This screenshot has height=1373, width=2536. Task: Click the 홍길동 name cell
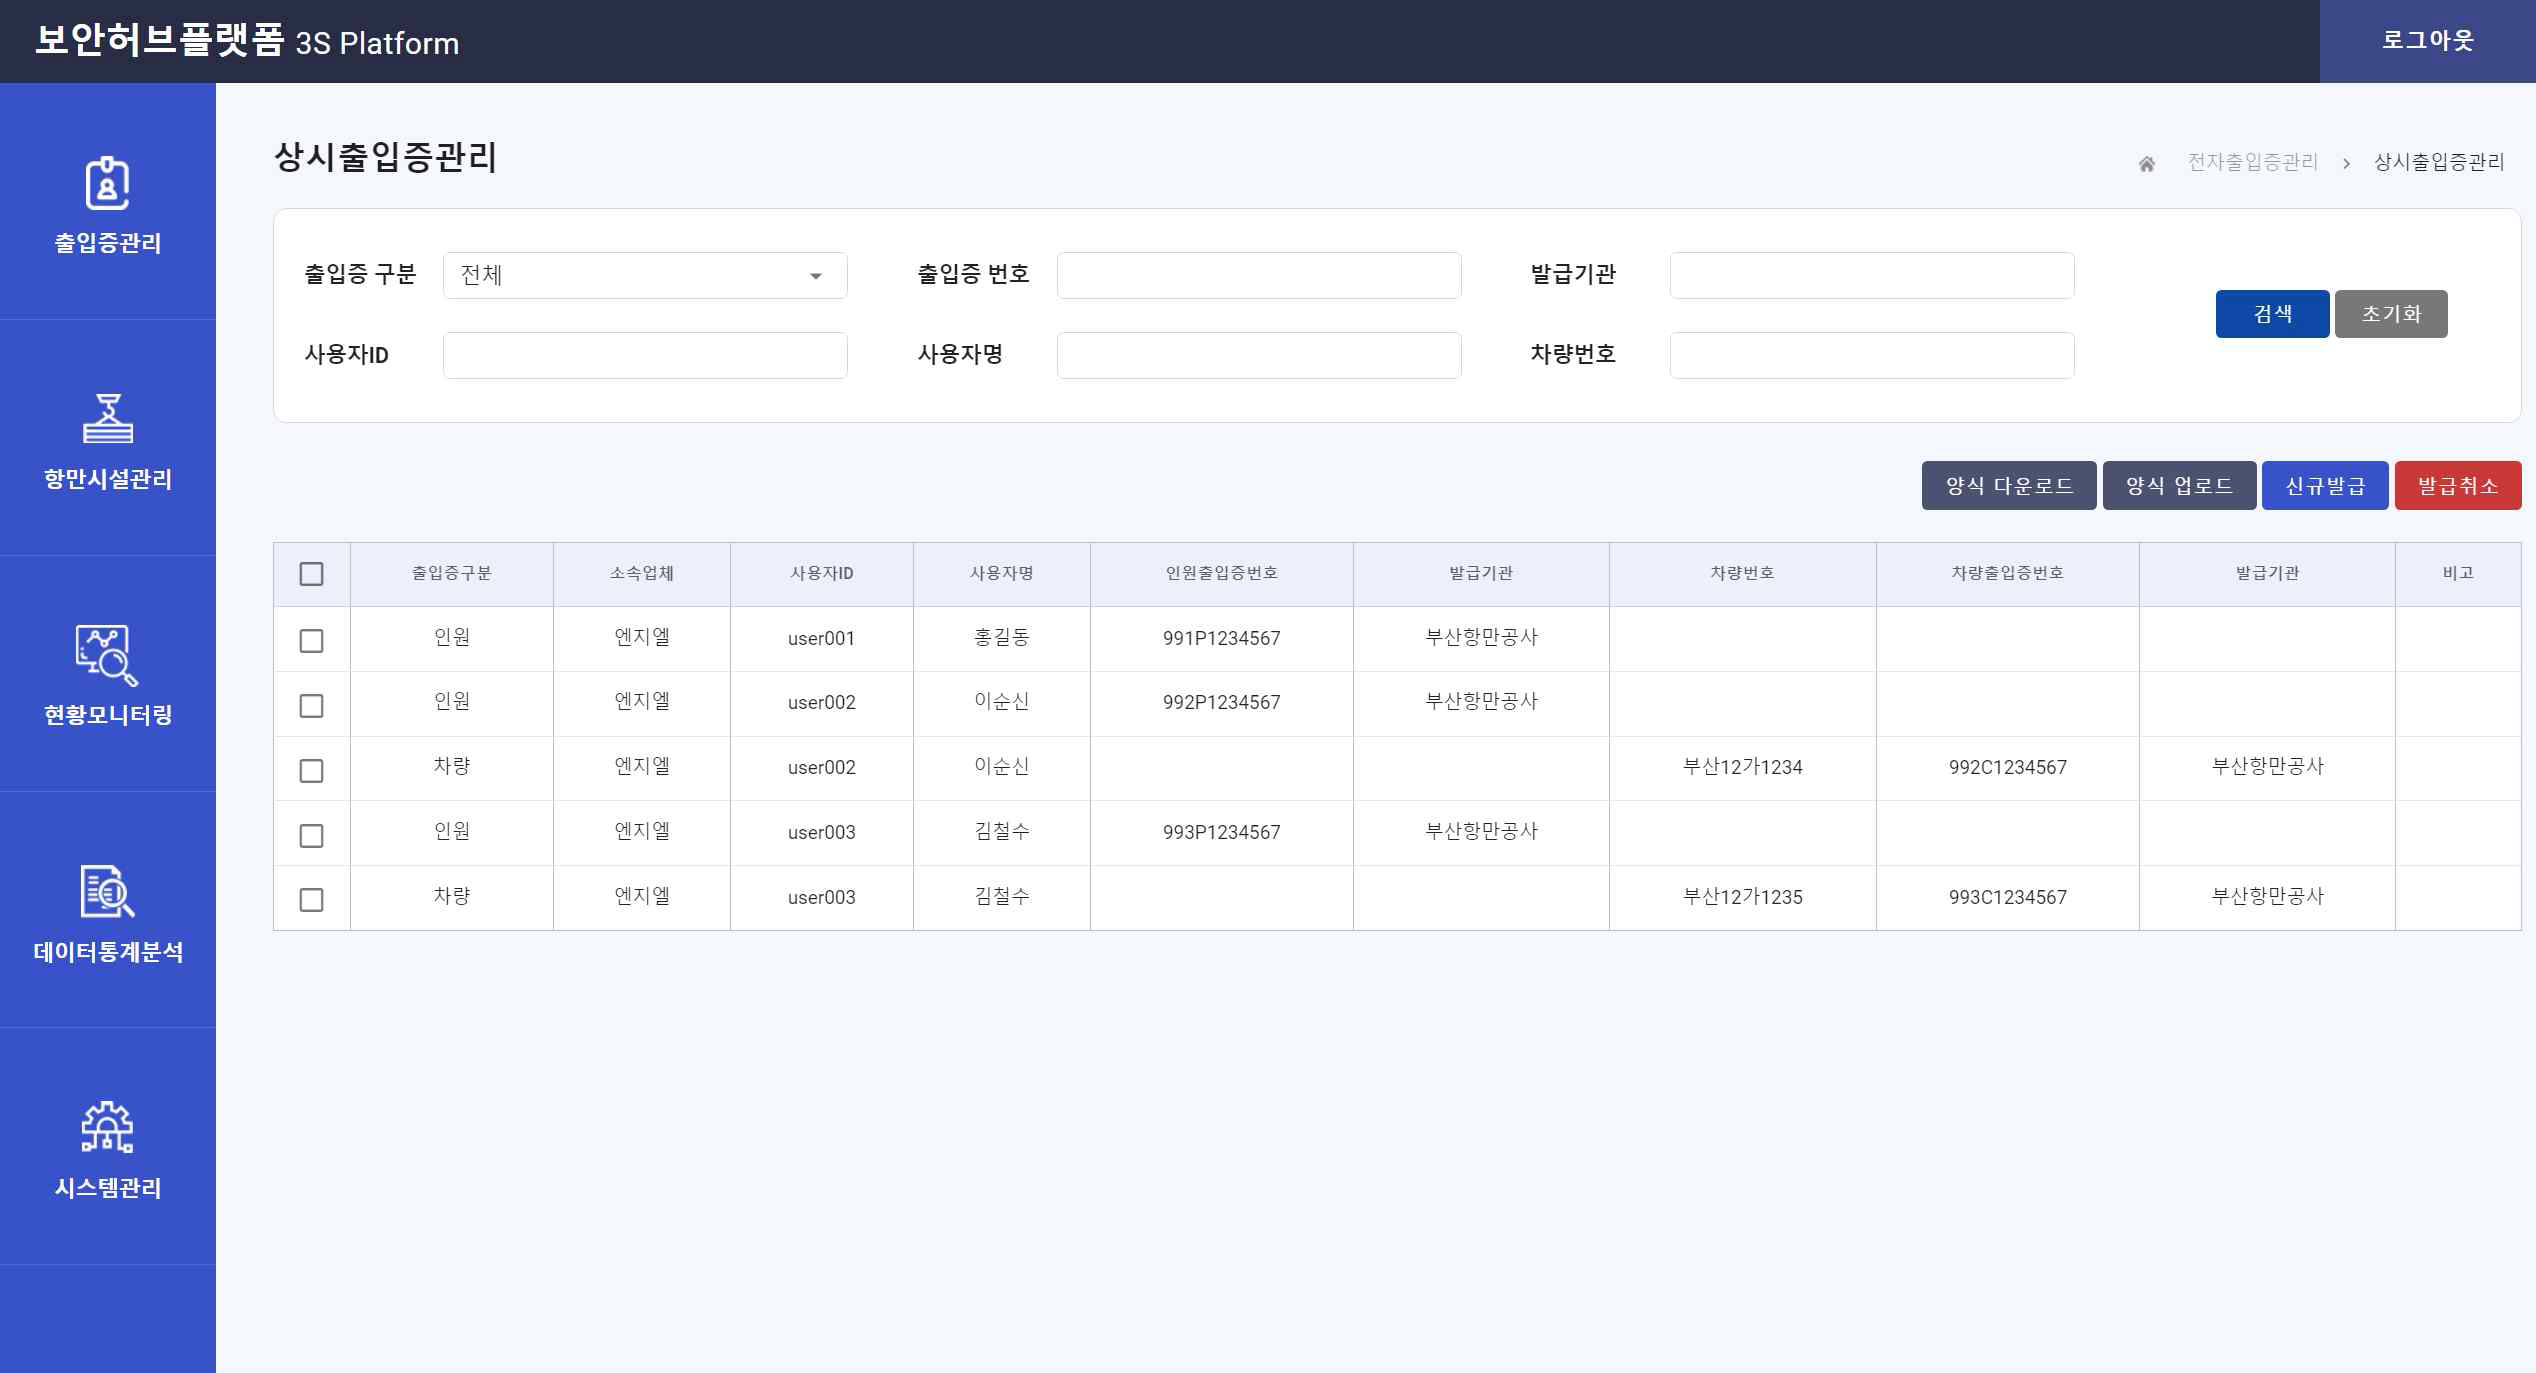pos(1002,638)
